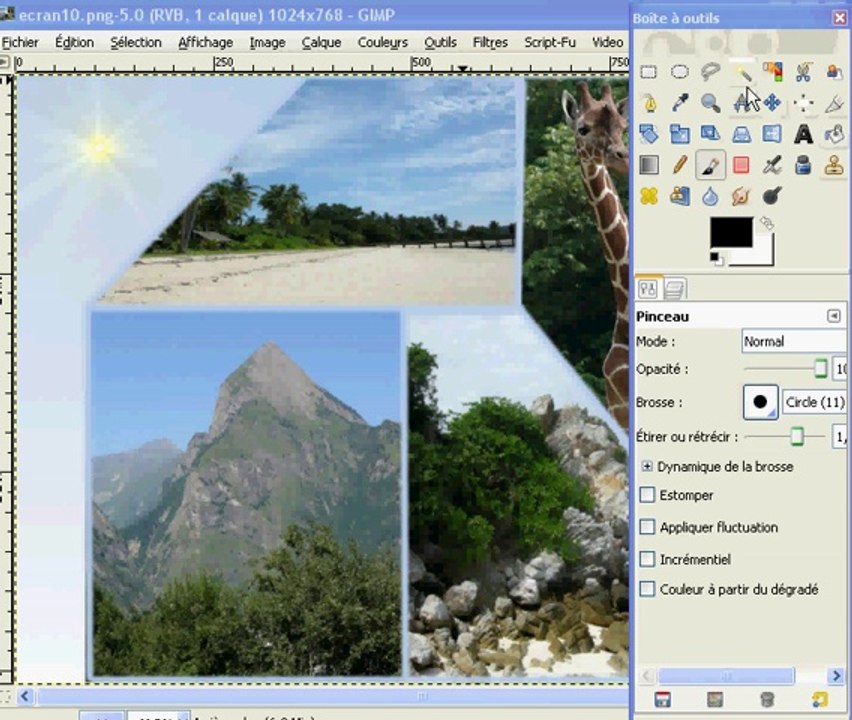Switch to the second dock tab
Image resolution: width=852 pixels, height=720 pixels.
point(674,290)
